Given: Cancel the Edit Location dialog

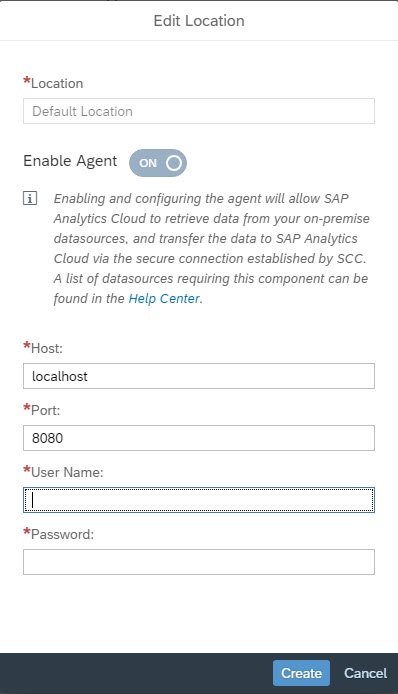Looking at the screenshot, I should (365, 673).
